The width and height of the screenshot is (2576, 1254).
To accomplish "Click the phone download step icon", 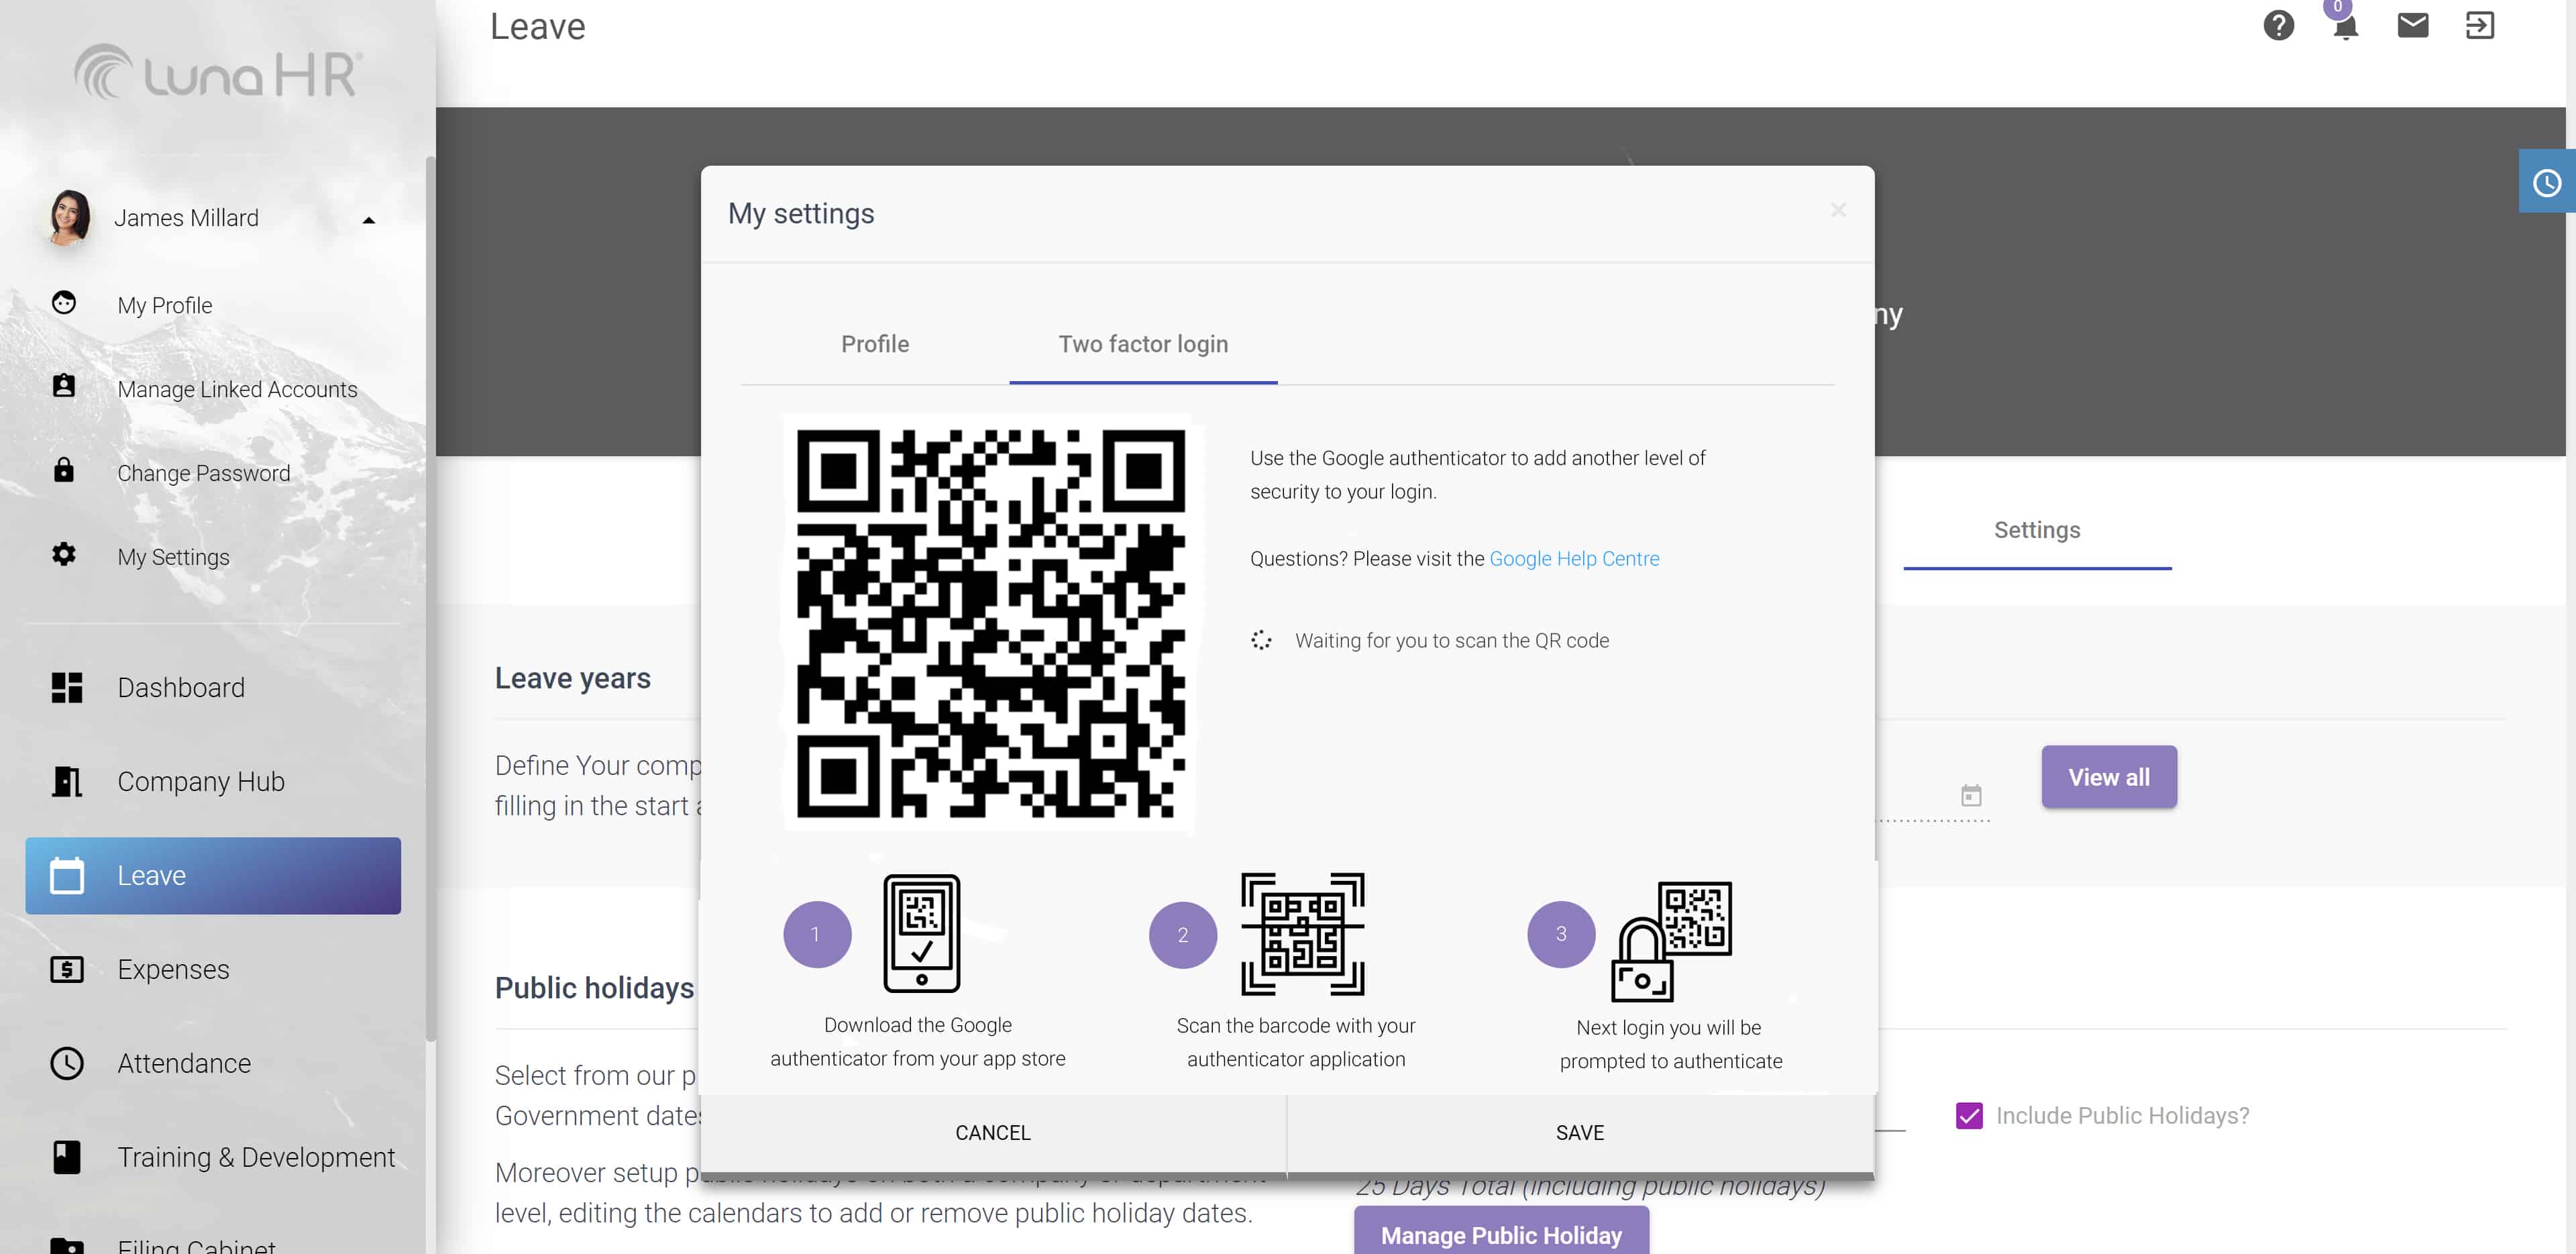I will tap(921, 934).
